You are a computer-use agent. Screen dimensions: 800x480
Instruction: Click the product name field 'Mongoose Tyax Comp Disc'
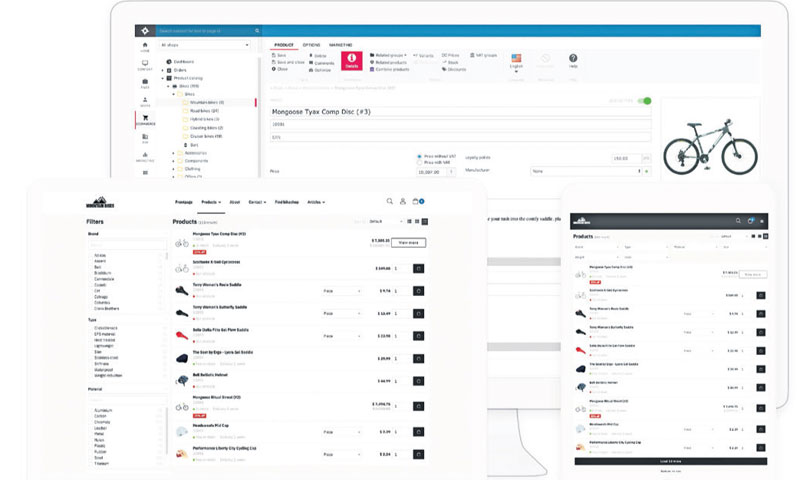[x=460, y=111]
